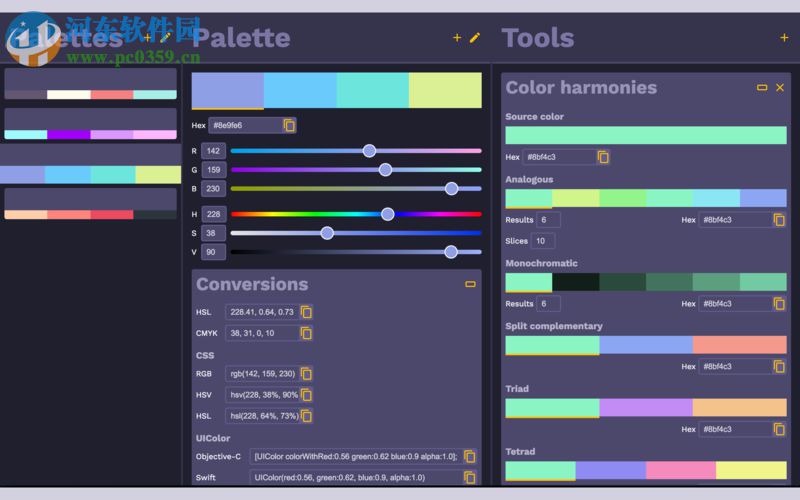The image size is (800, 500).
Task: Click the Source color mint bar
Action: pos(646,135)
